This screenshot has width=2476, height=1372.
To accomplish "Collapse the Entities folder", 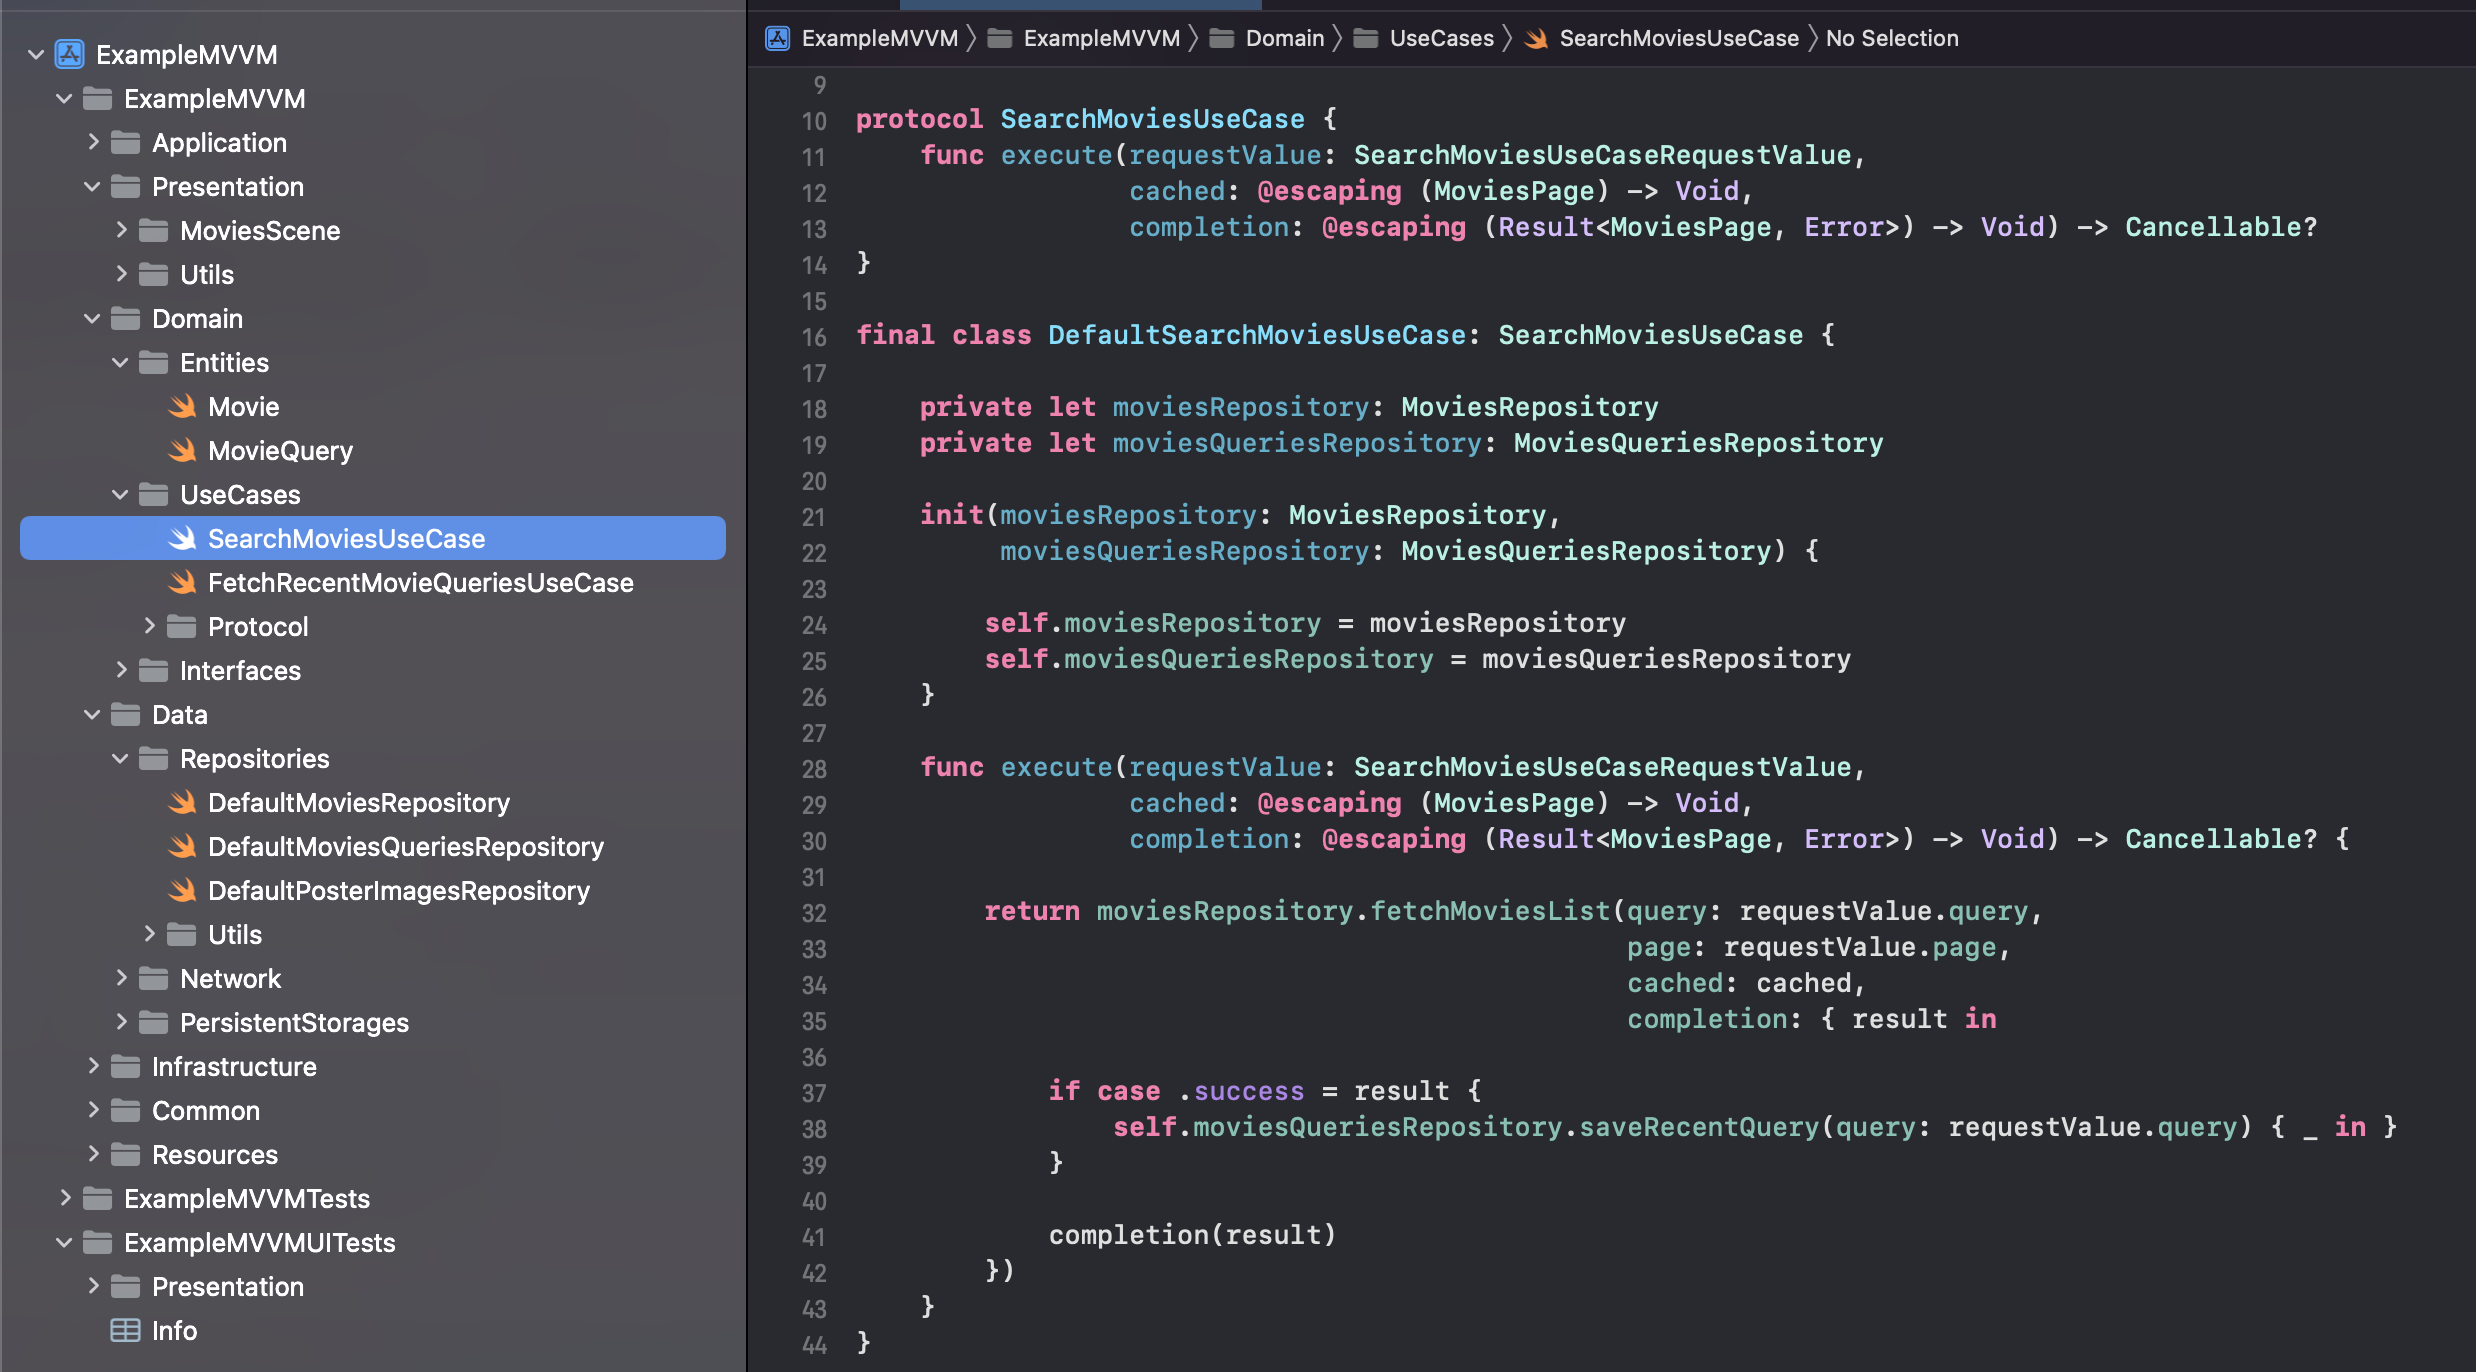I will [x=121, y=362].
